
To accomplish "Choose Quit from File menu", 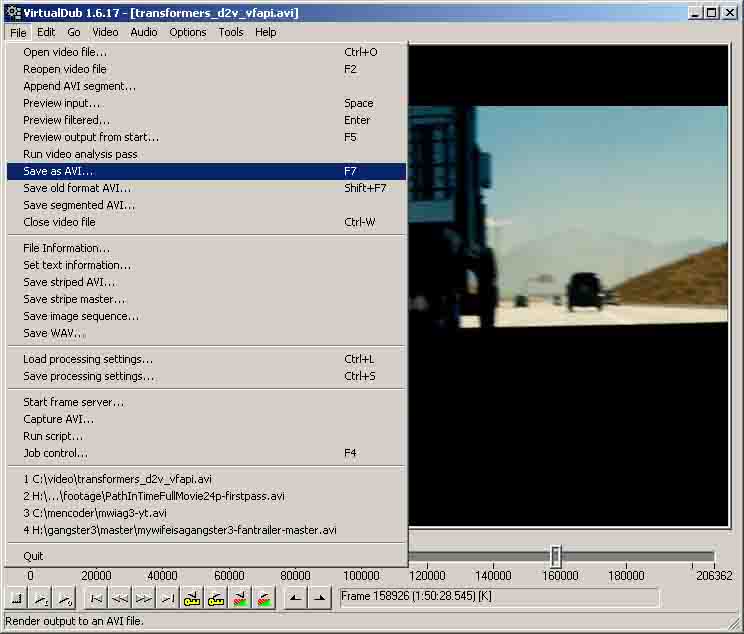I will point(206,556).
